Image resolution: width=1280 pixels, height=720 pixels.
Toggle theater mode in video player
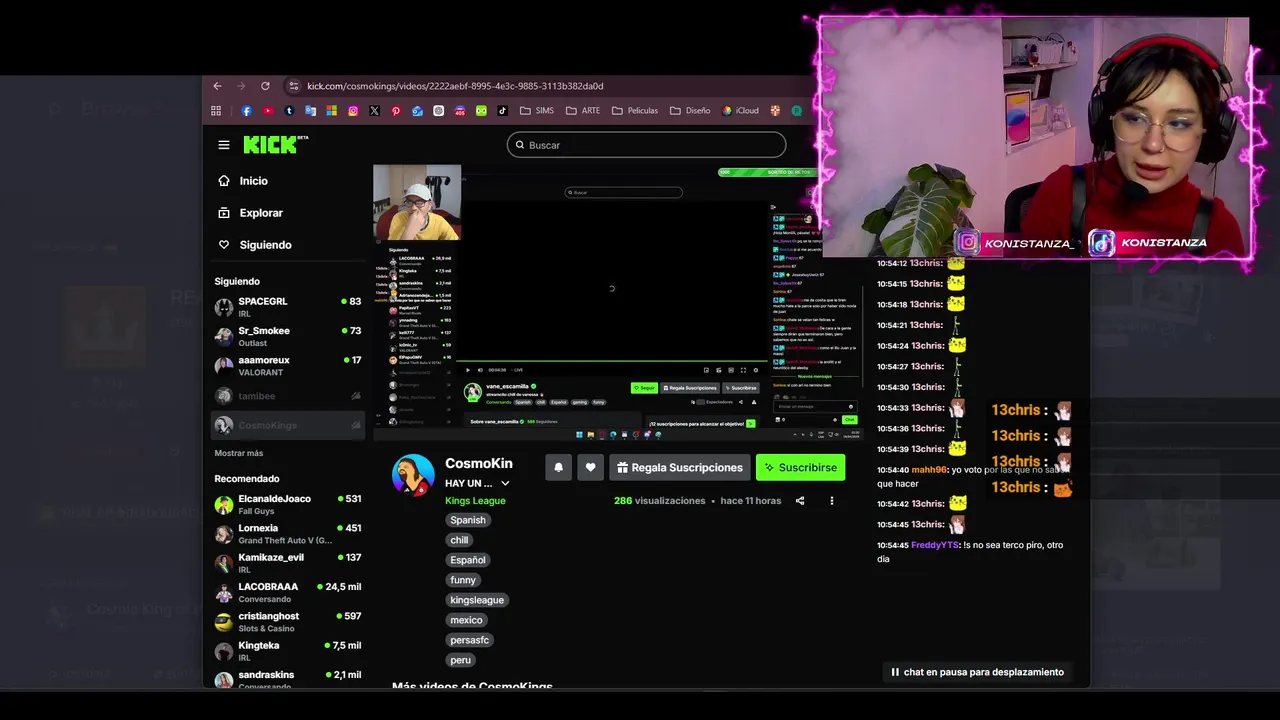pos(731,370)
